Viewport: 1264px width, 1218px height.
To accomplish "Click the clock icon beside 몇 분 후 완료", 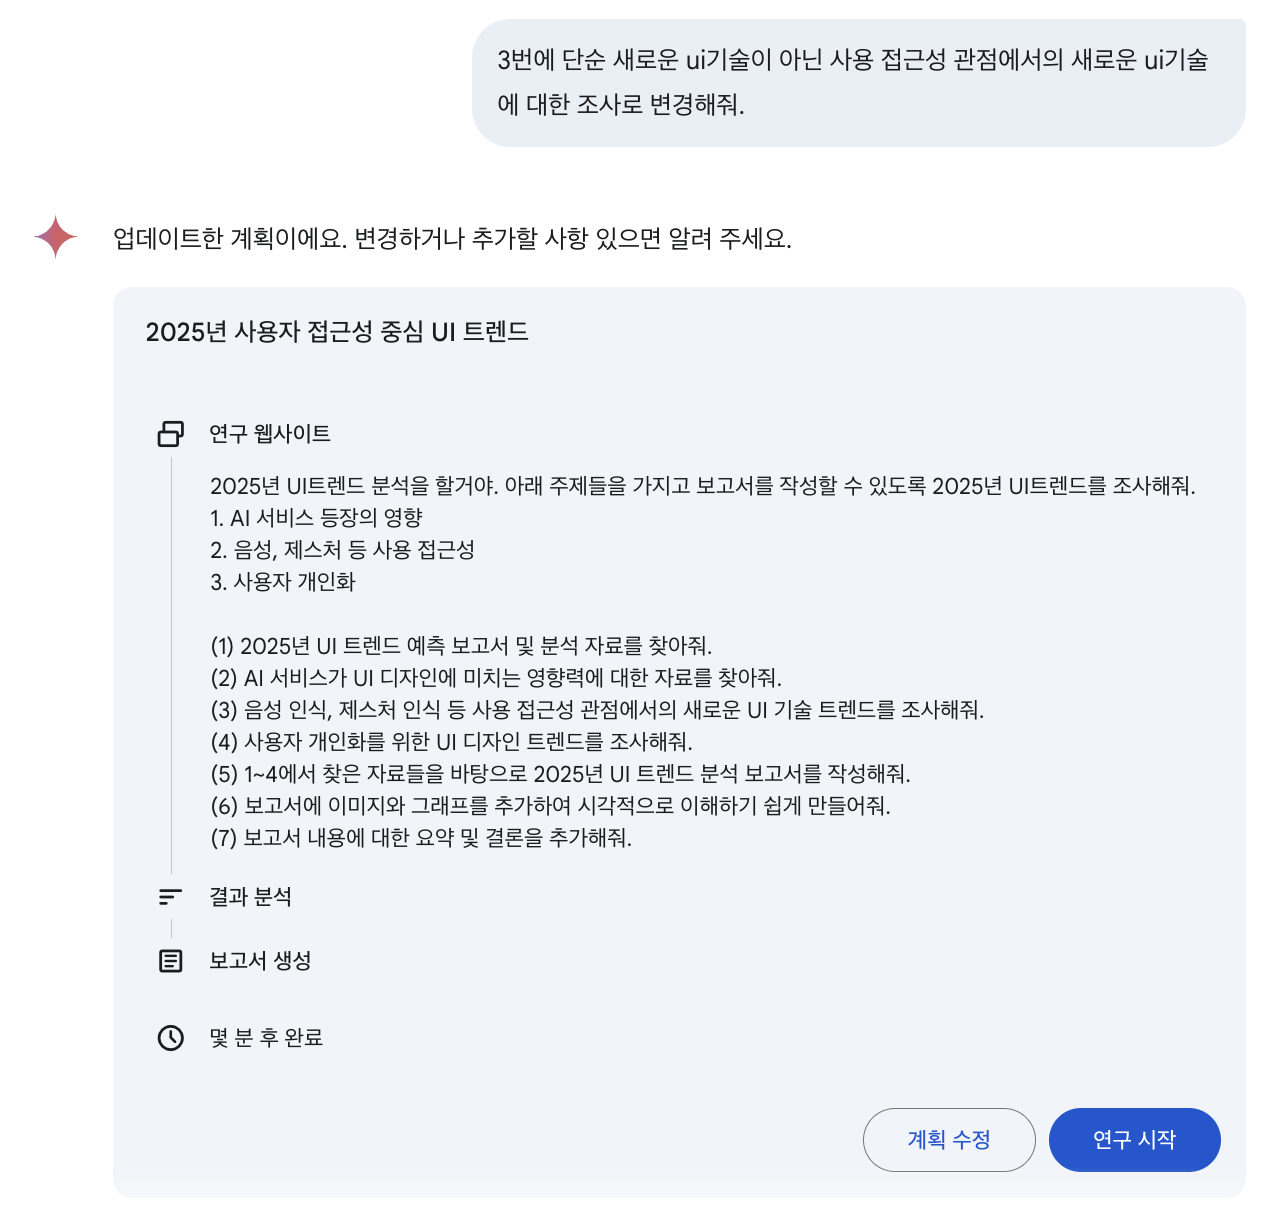I will tap(171, 1038).
